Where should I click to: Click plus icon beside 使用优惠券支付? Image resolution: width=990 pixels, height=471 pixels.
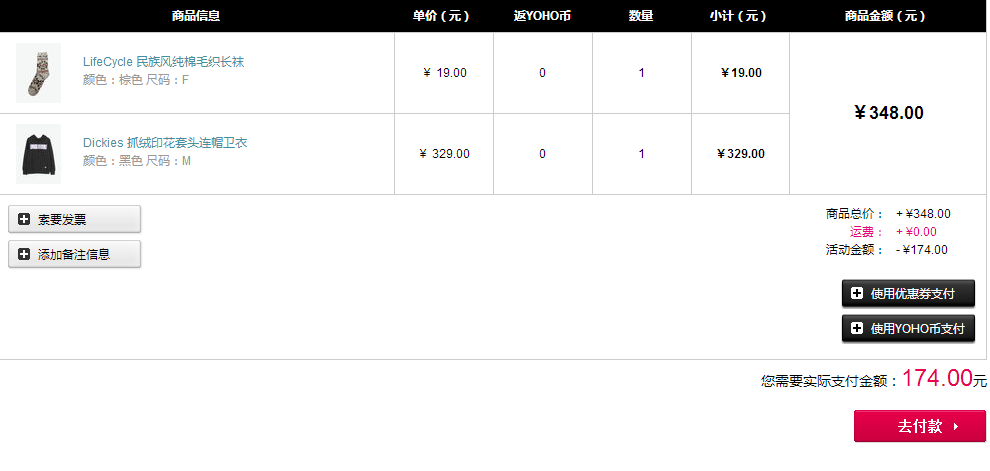[857, 294]
